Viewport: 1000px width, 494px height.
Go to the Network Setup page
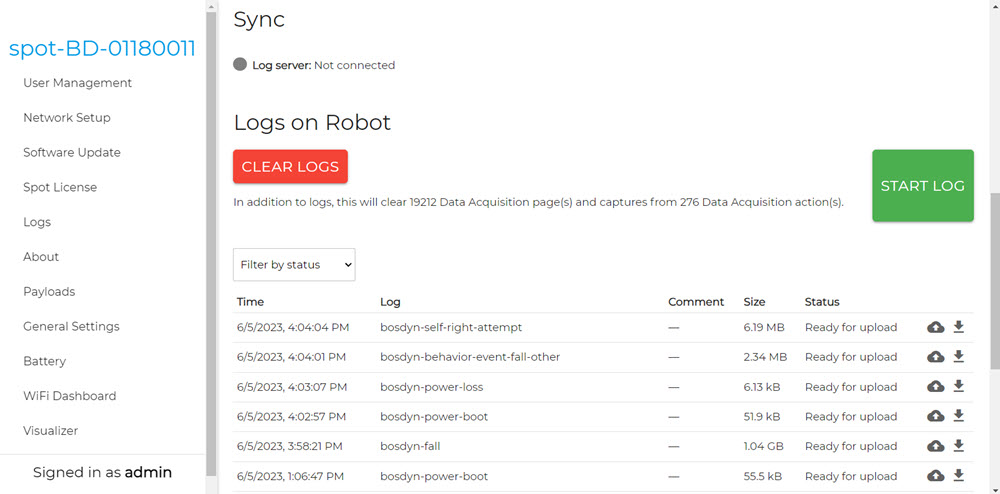[67, 118]
